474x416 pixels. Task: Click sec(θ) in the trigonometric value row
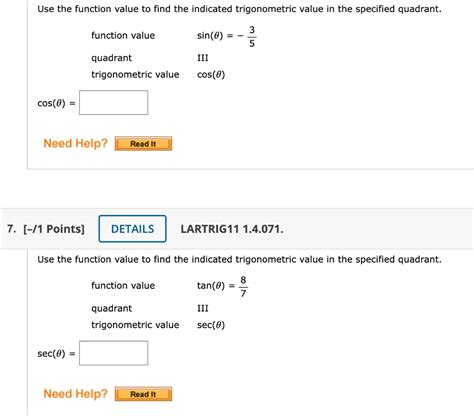coord(211,325)
